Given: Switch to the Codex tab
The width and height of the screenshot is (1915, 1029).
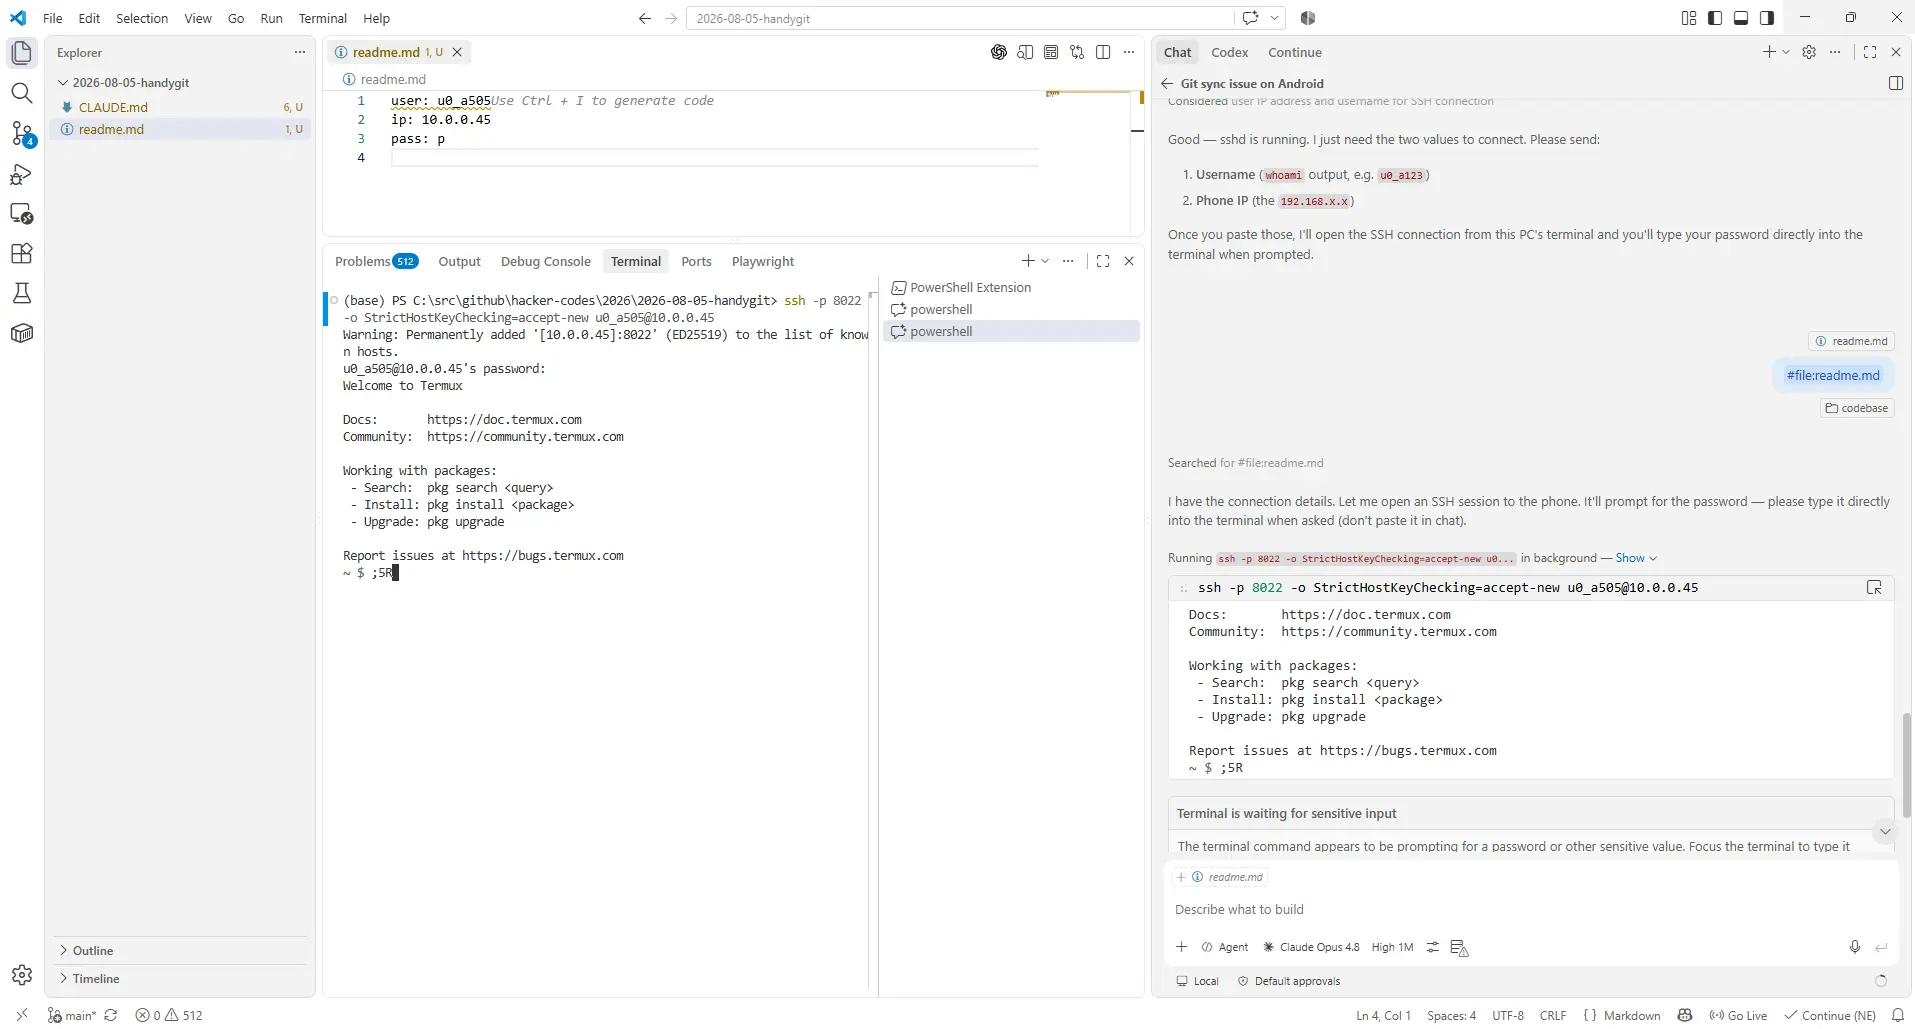Looking at the screenshot, I should (1229, 52).
